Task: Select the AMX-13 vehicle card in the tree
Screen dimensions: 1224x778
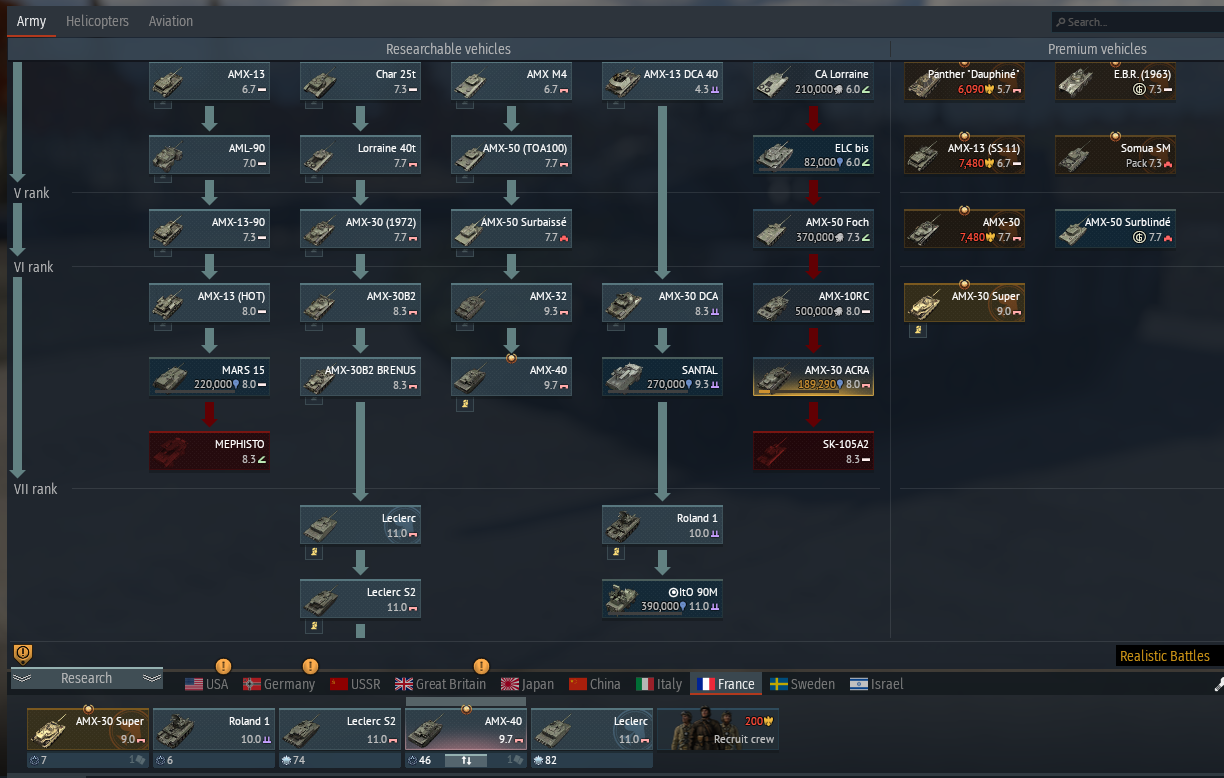Action: 209,81
